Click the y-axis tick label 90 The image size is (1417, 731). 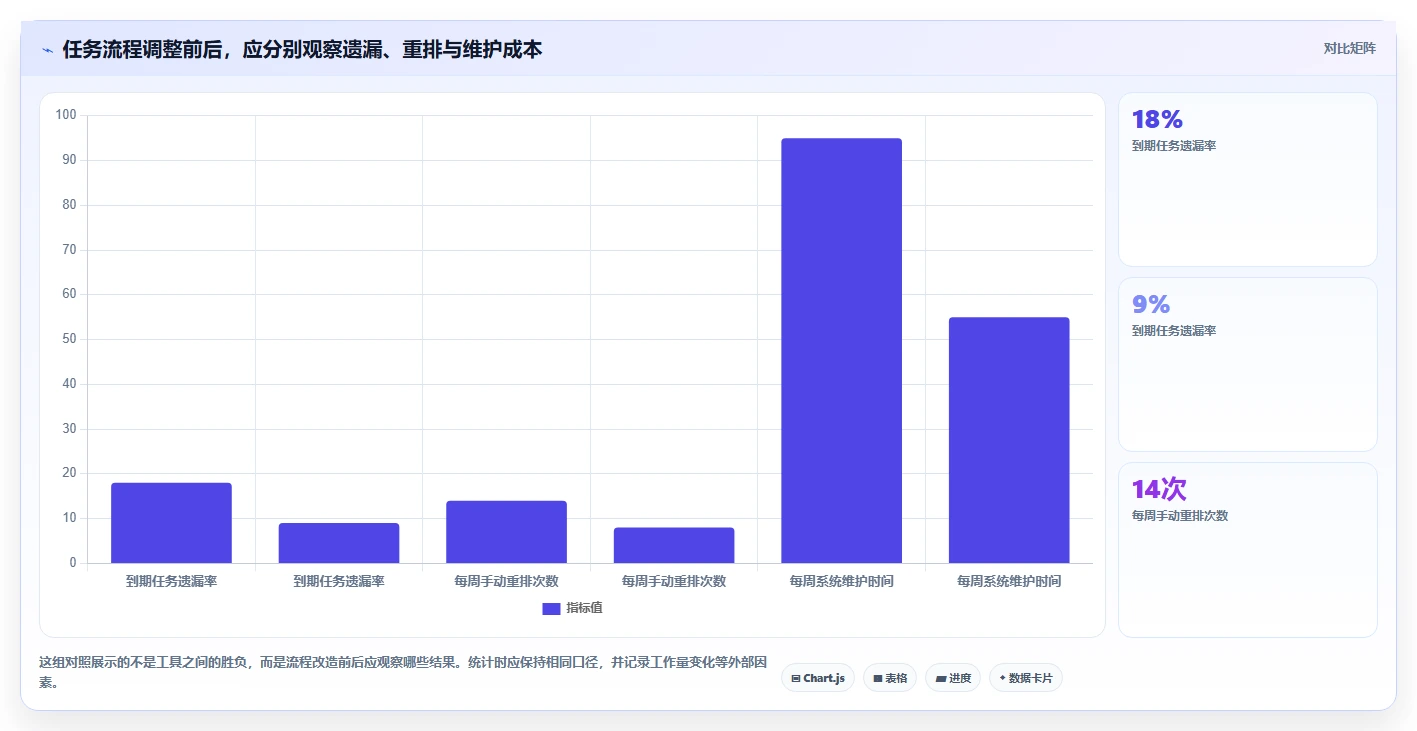point(69,160)
